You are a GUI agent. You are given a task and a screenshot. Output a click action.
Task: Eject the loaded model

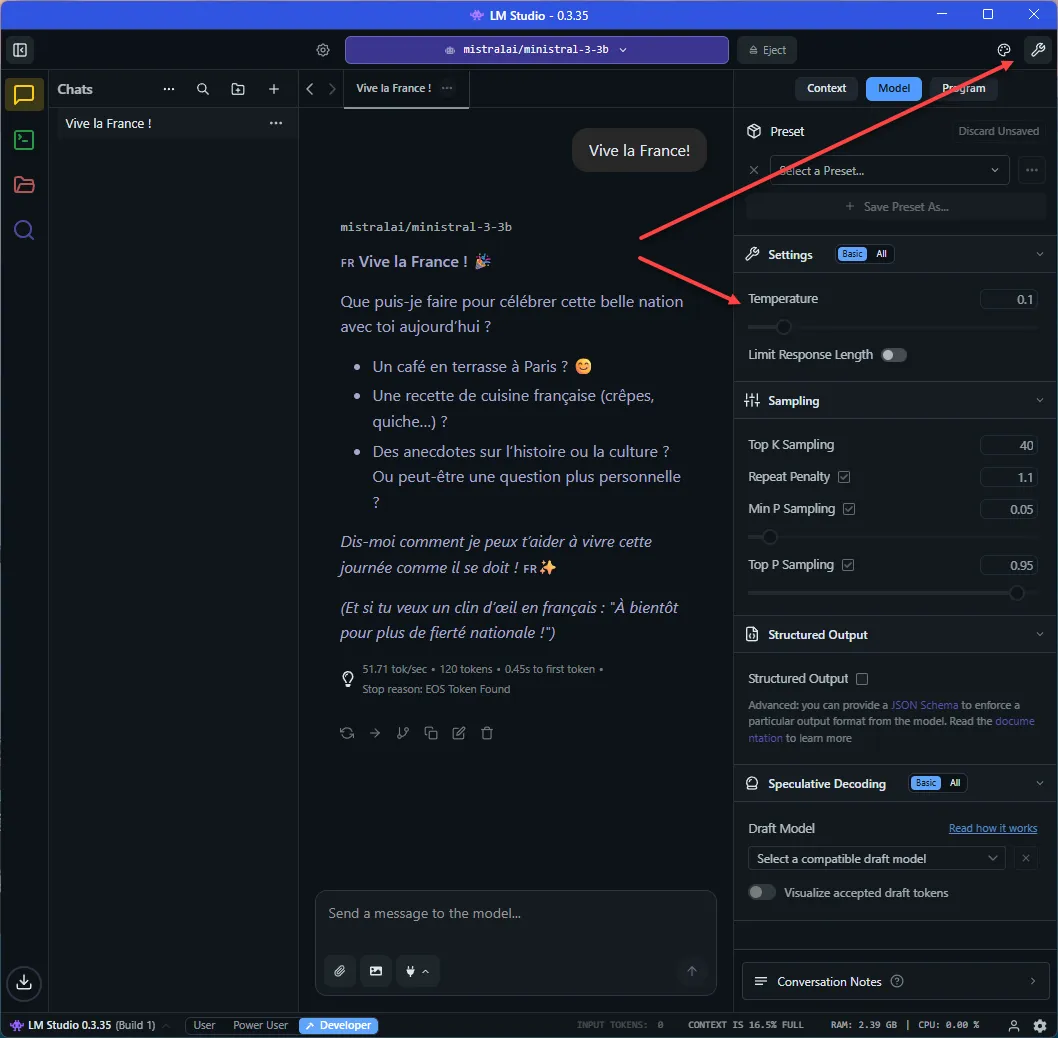click(x=766, y=50)
